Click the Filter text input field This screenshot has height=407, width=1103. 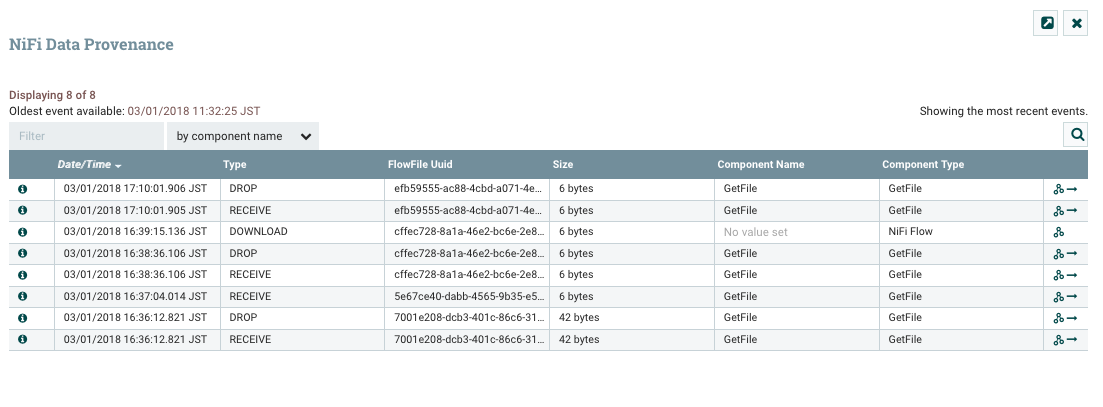pos(86,136)
